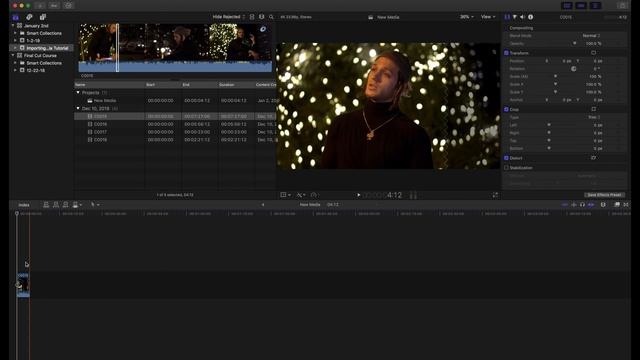Image resolution: width=640 pixels, height=360 pixels.
Task: Sort browser list by Name column
Action: pos(109,84)
